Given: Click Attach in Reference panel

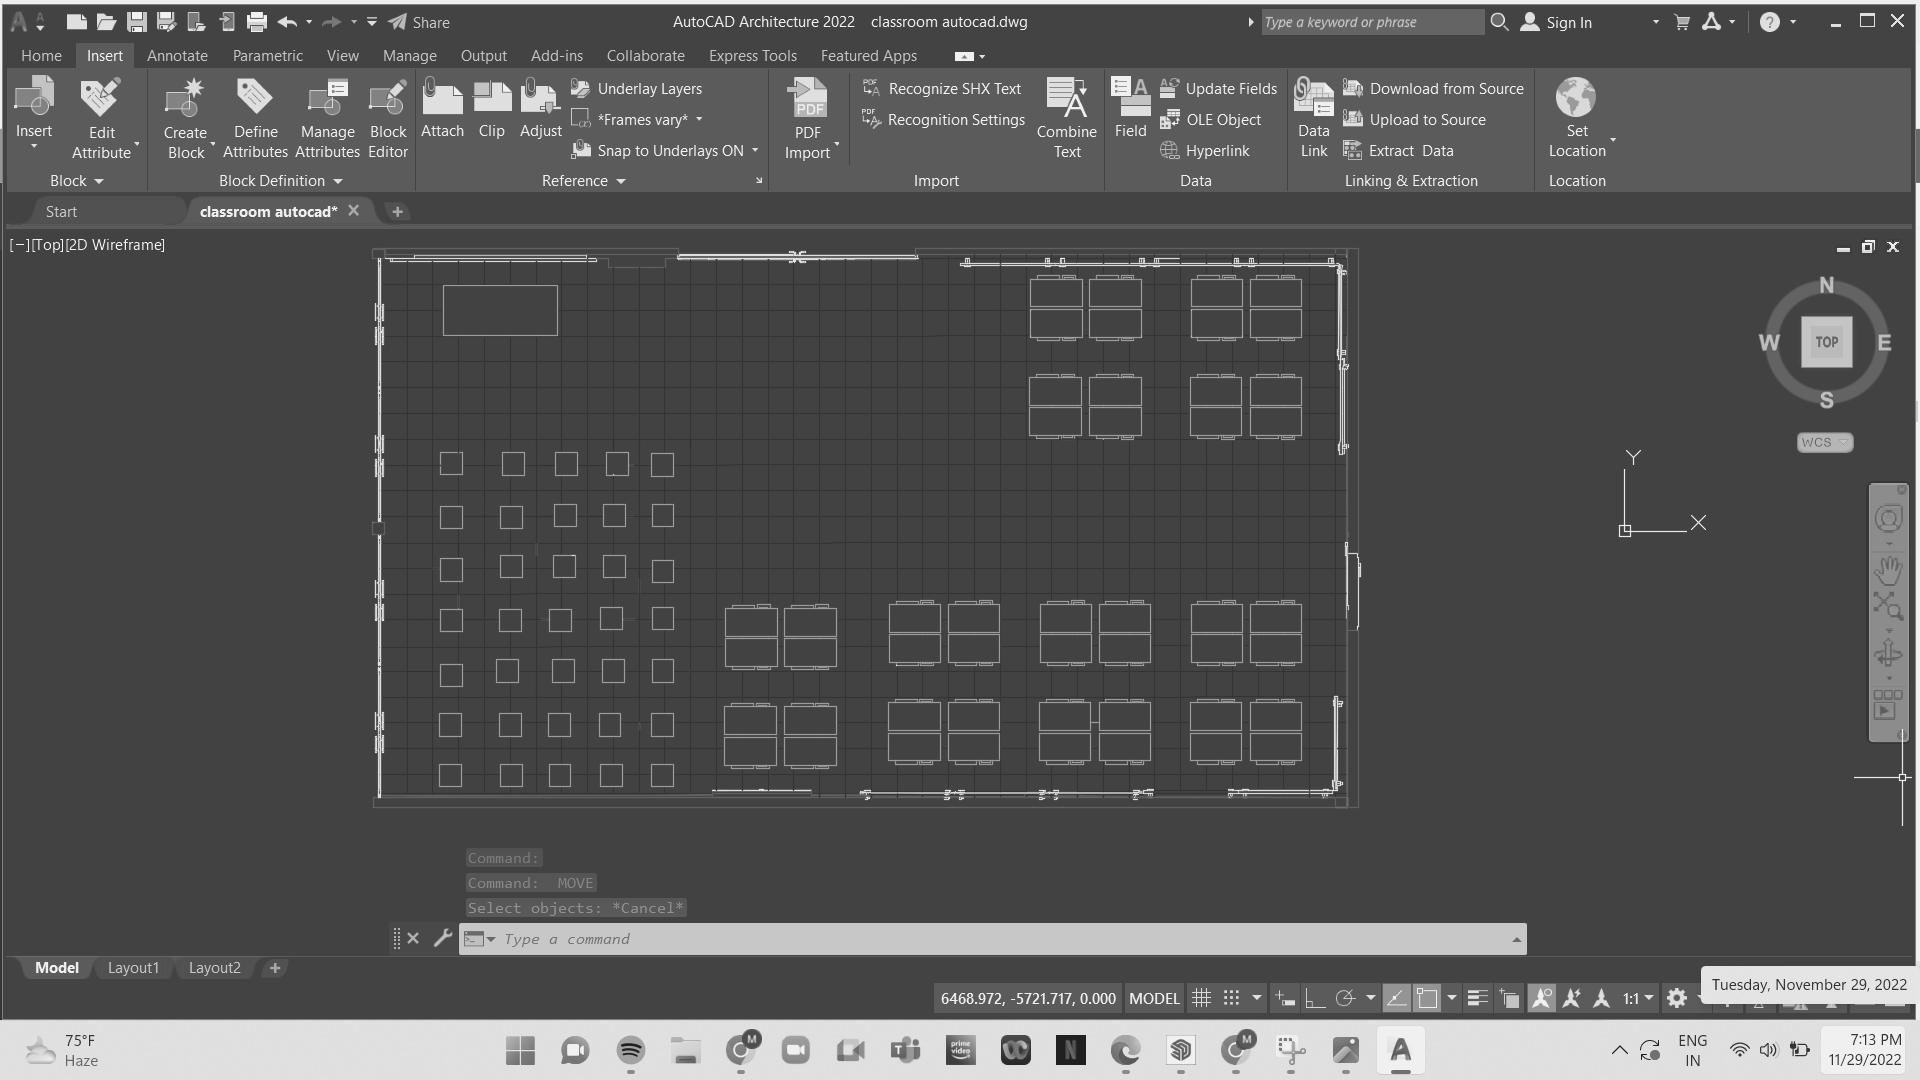Looking at the screenshot, I should point(442,108).
